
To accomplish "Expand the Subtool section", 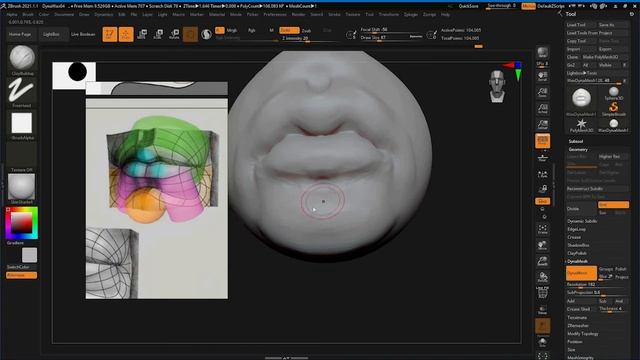I will (576, 141).
